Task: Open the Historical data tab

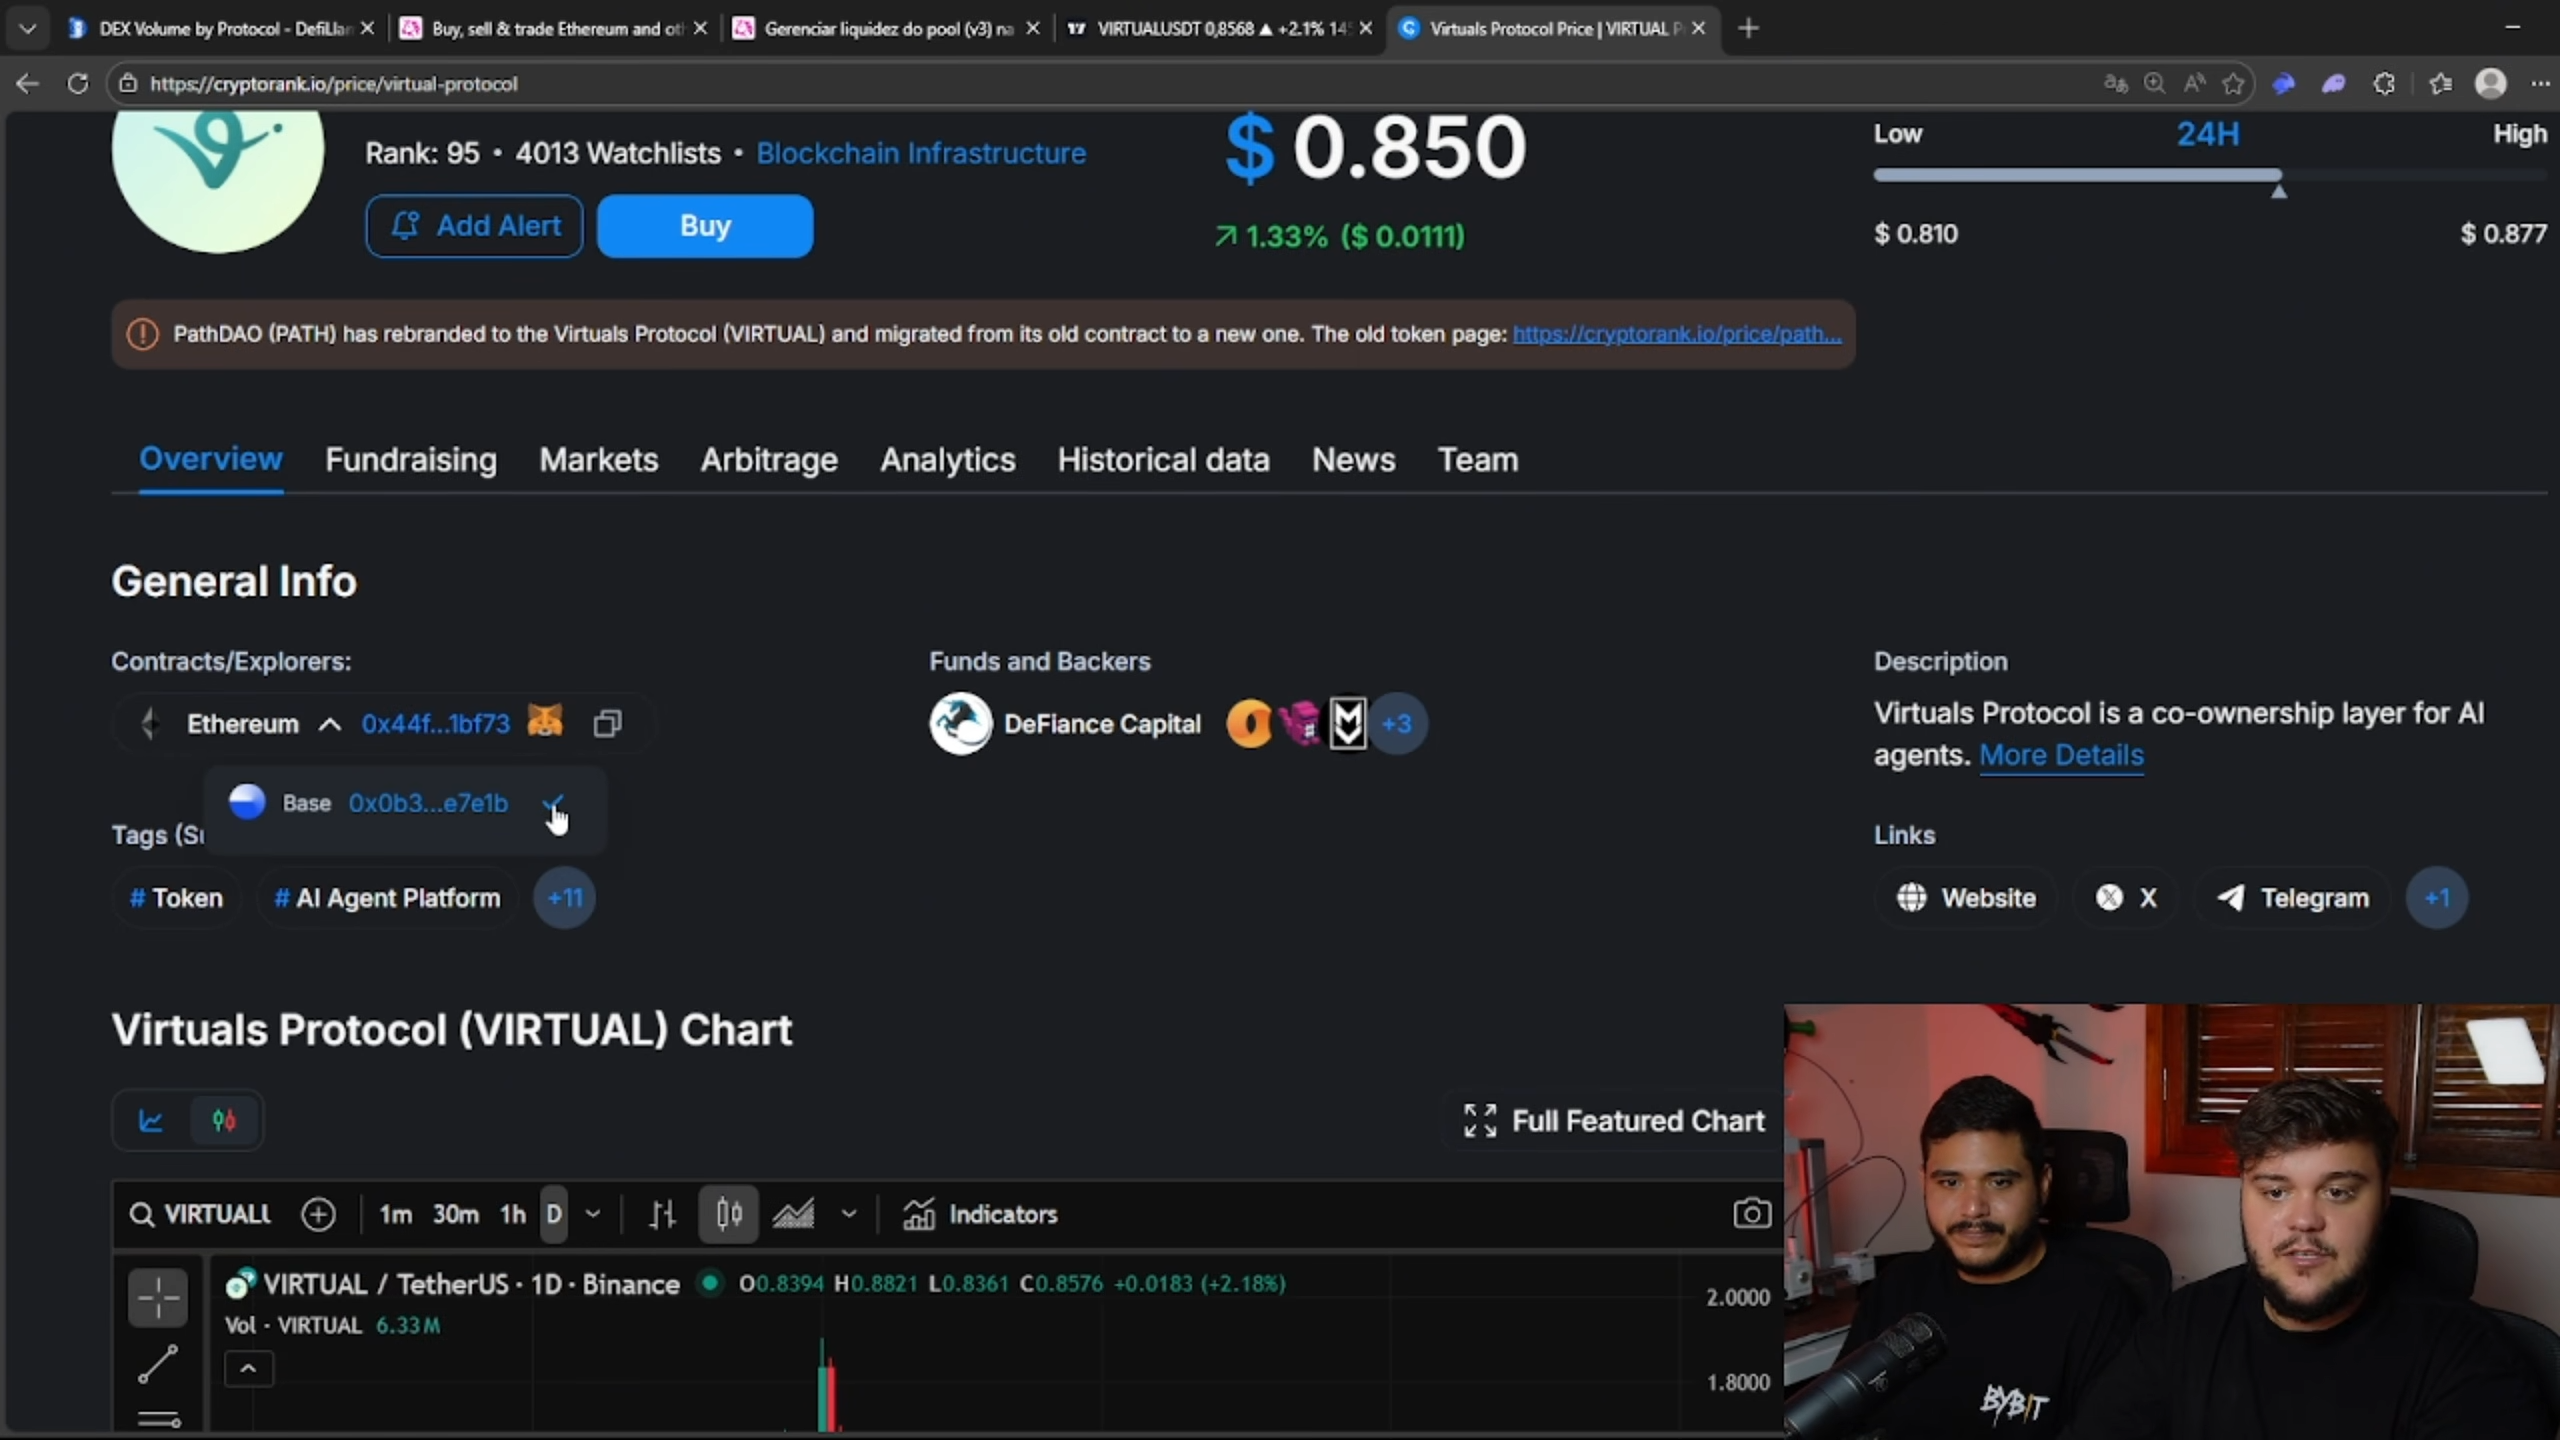Action: (x=1164, y=460)
